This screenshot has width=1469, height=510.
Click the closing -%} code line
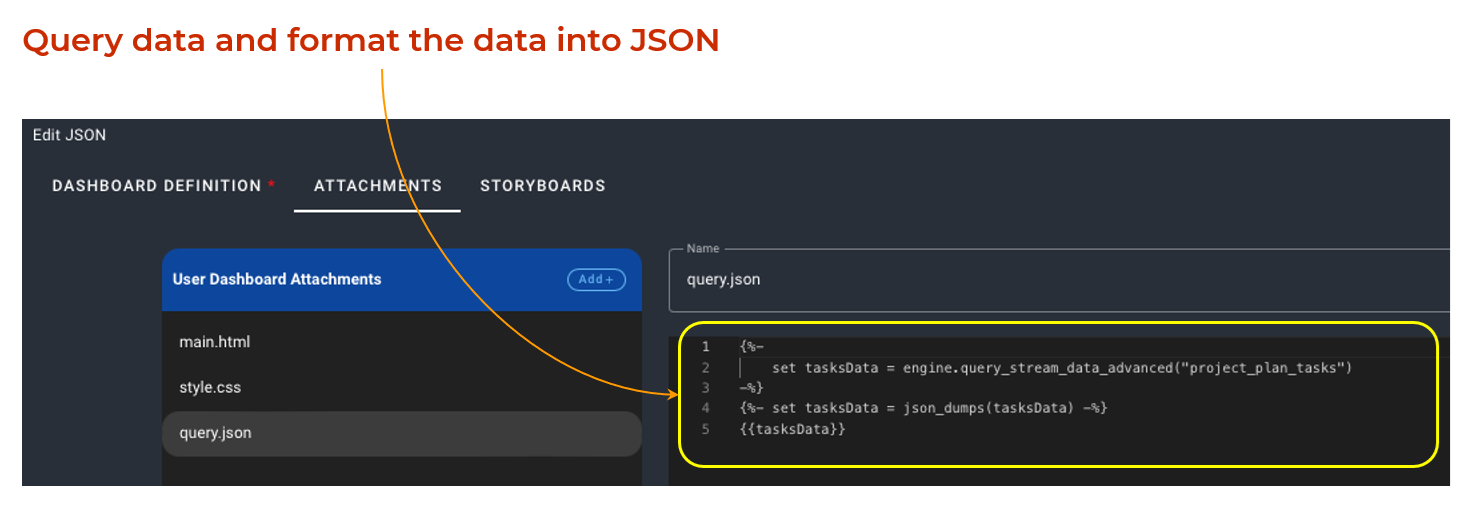752,388
